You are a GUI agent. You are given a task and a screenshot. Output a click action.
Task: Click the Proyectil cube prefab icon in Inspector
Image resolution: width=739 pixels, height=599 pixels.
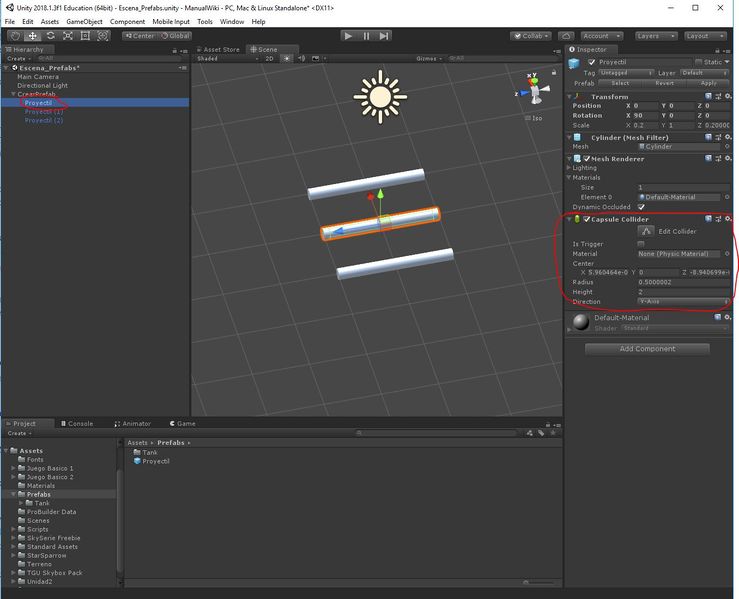[x=574, y=63]
